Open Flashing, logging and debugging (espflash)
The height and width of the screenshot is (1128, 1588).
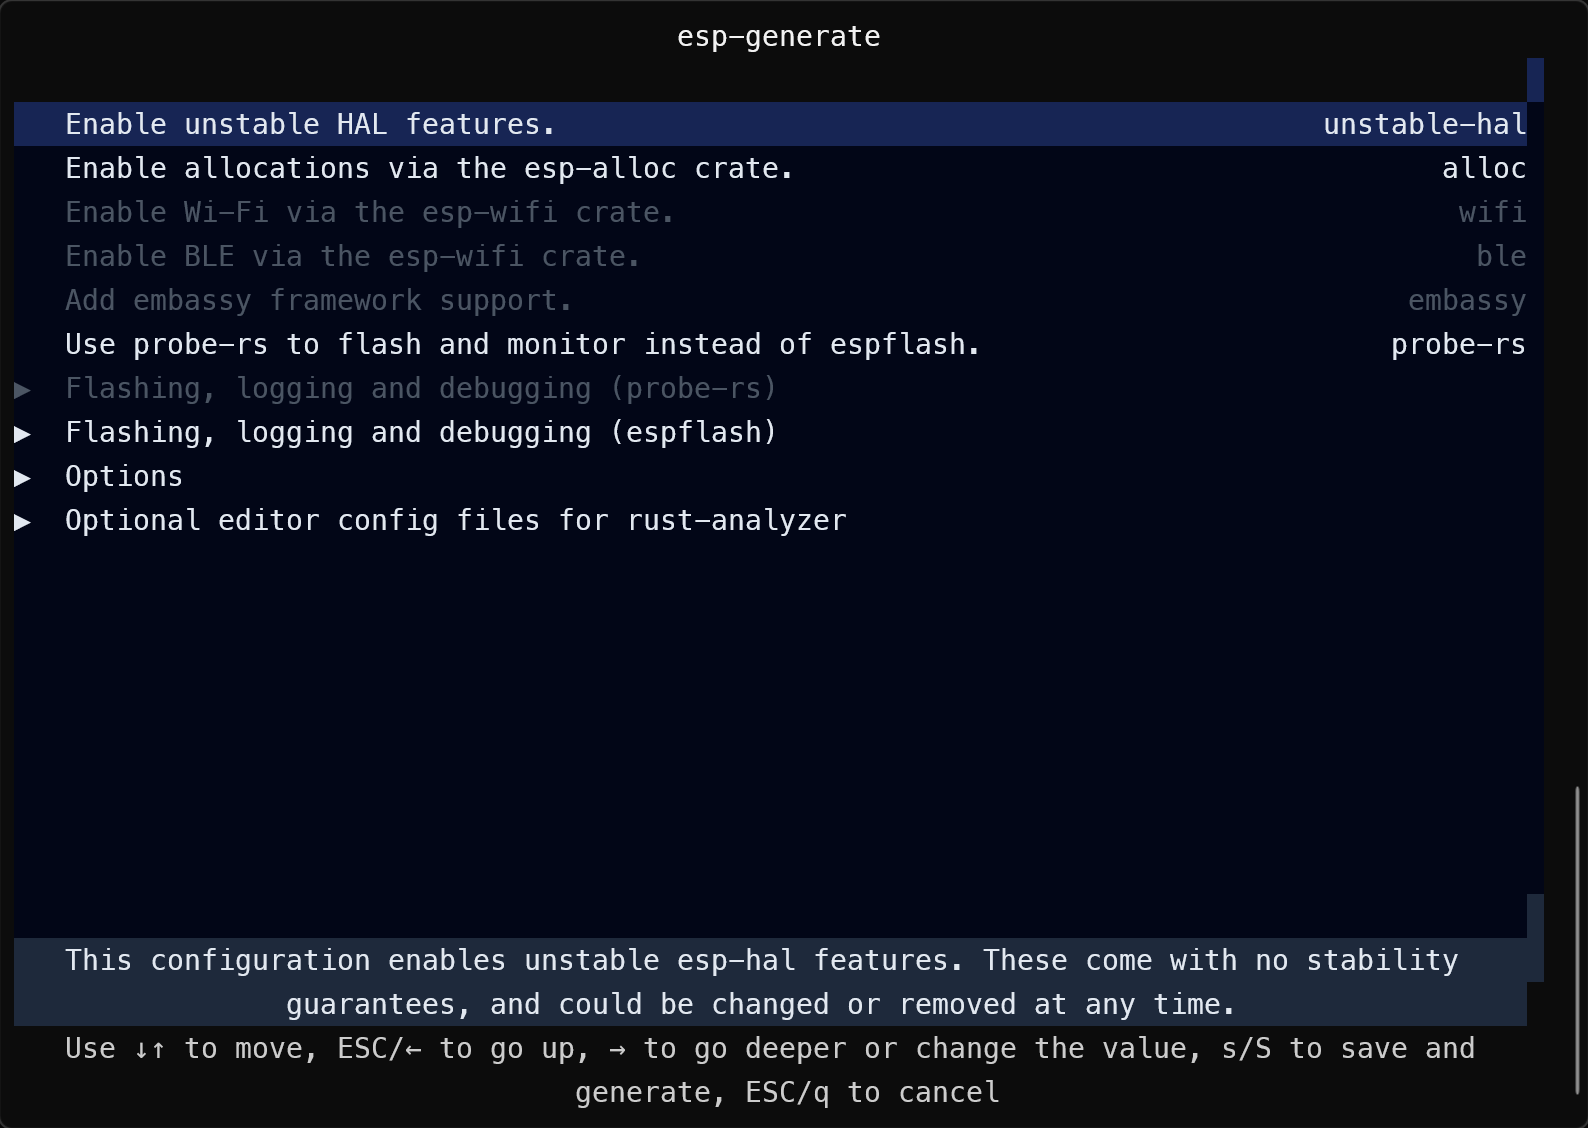(421, 432)
